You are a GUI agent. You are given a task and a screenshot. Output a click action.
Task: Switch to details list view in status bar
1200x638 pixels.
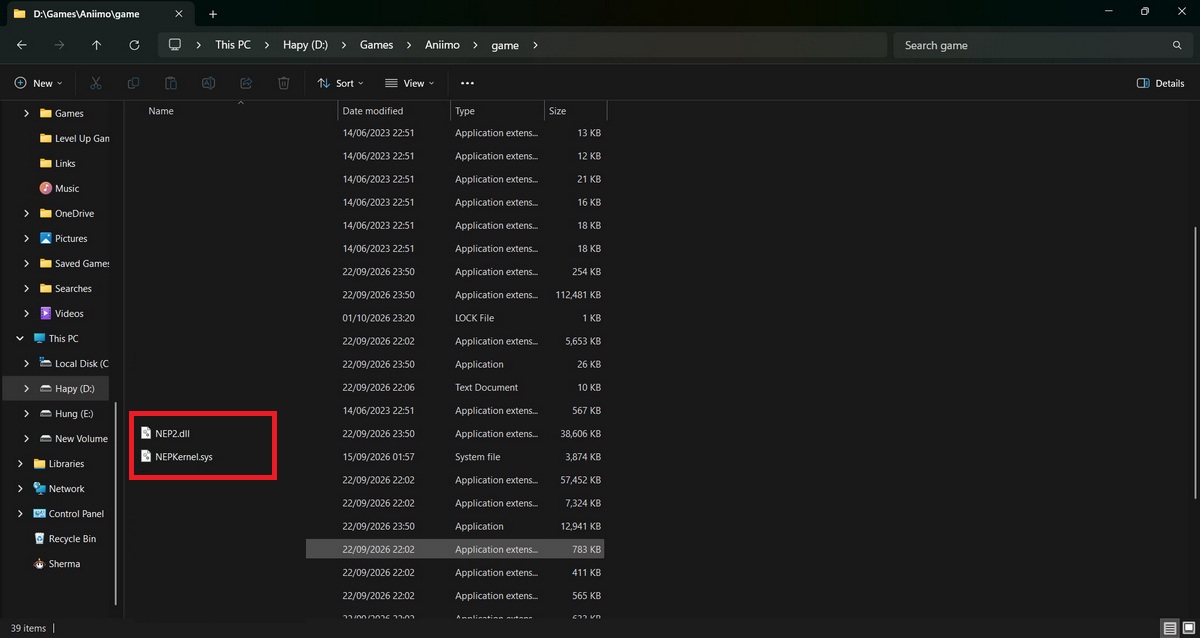click(x=1169, y=628)
